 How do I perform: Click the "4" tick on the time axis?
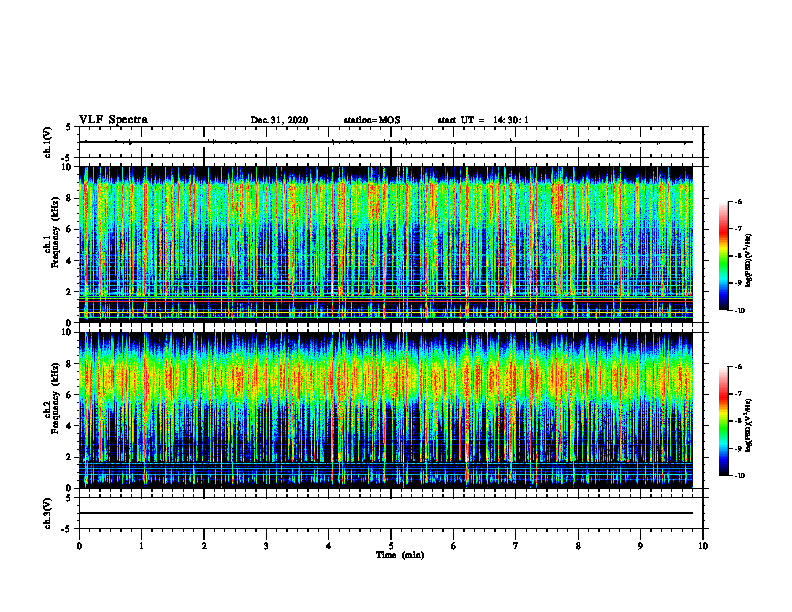point(329,546)
